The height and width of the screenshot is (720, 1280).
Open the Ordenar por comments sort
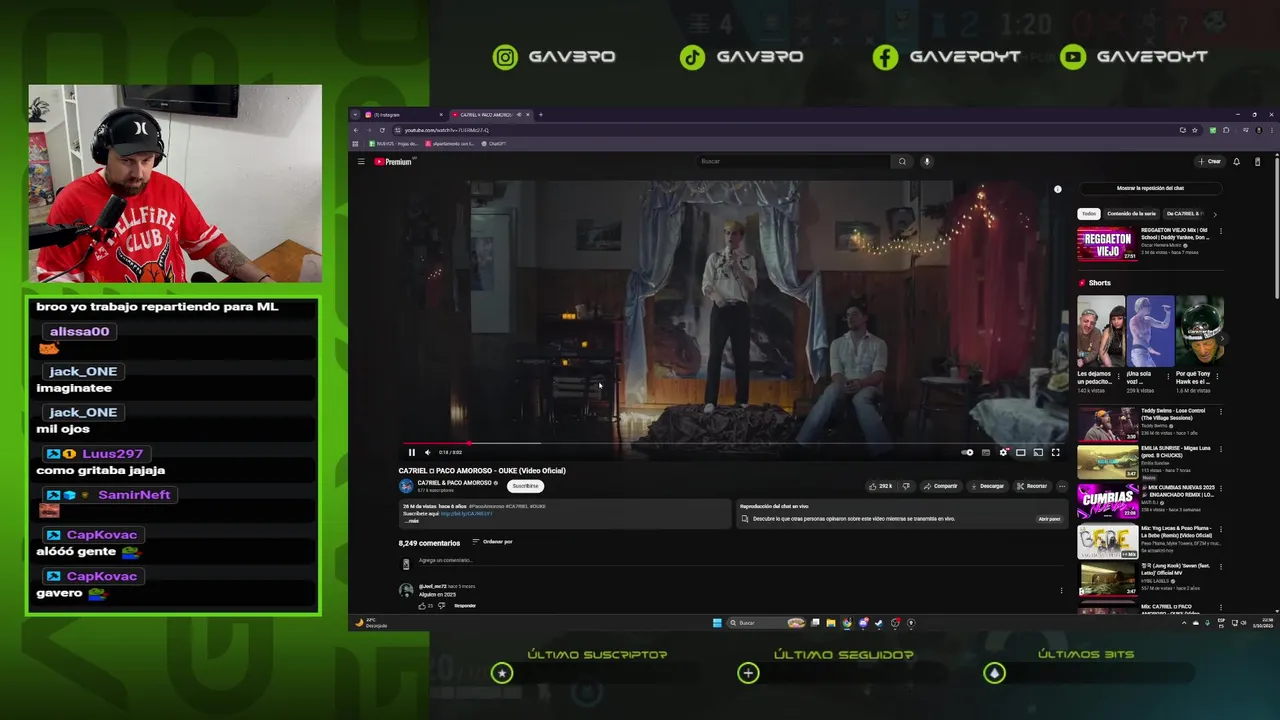tap(492, 542)
